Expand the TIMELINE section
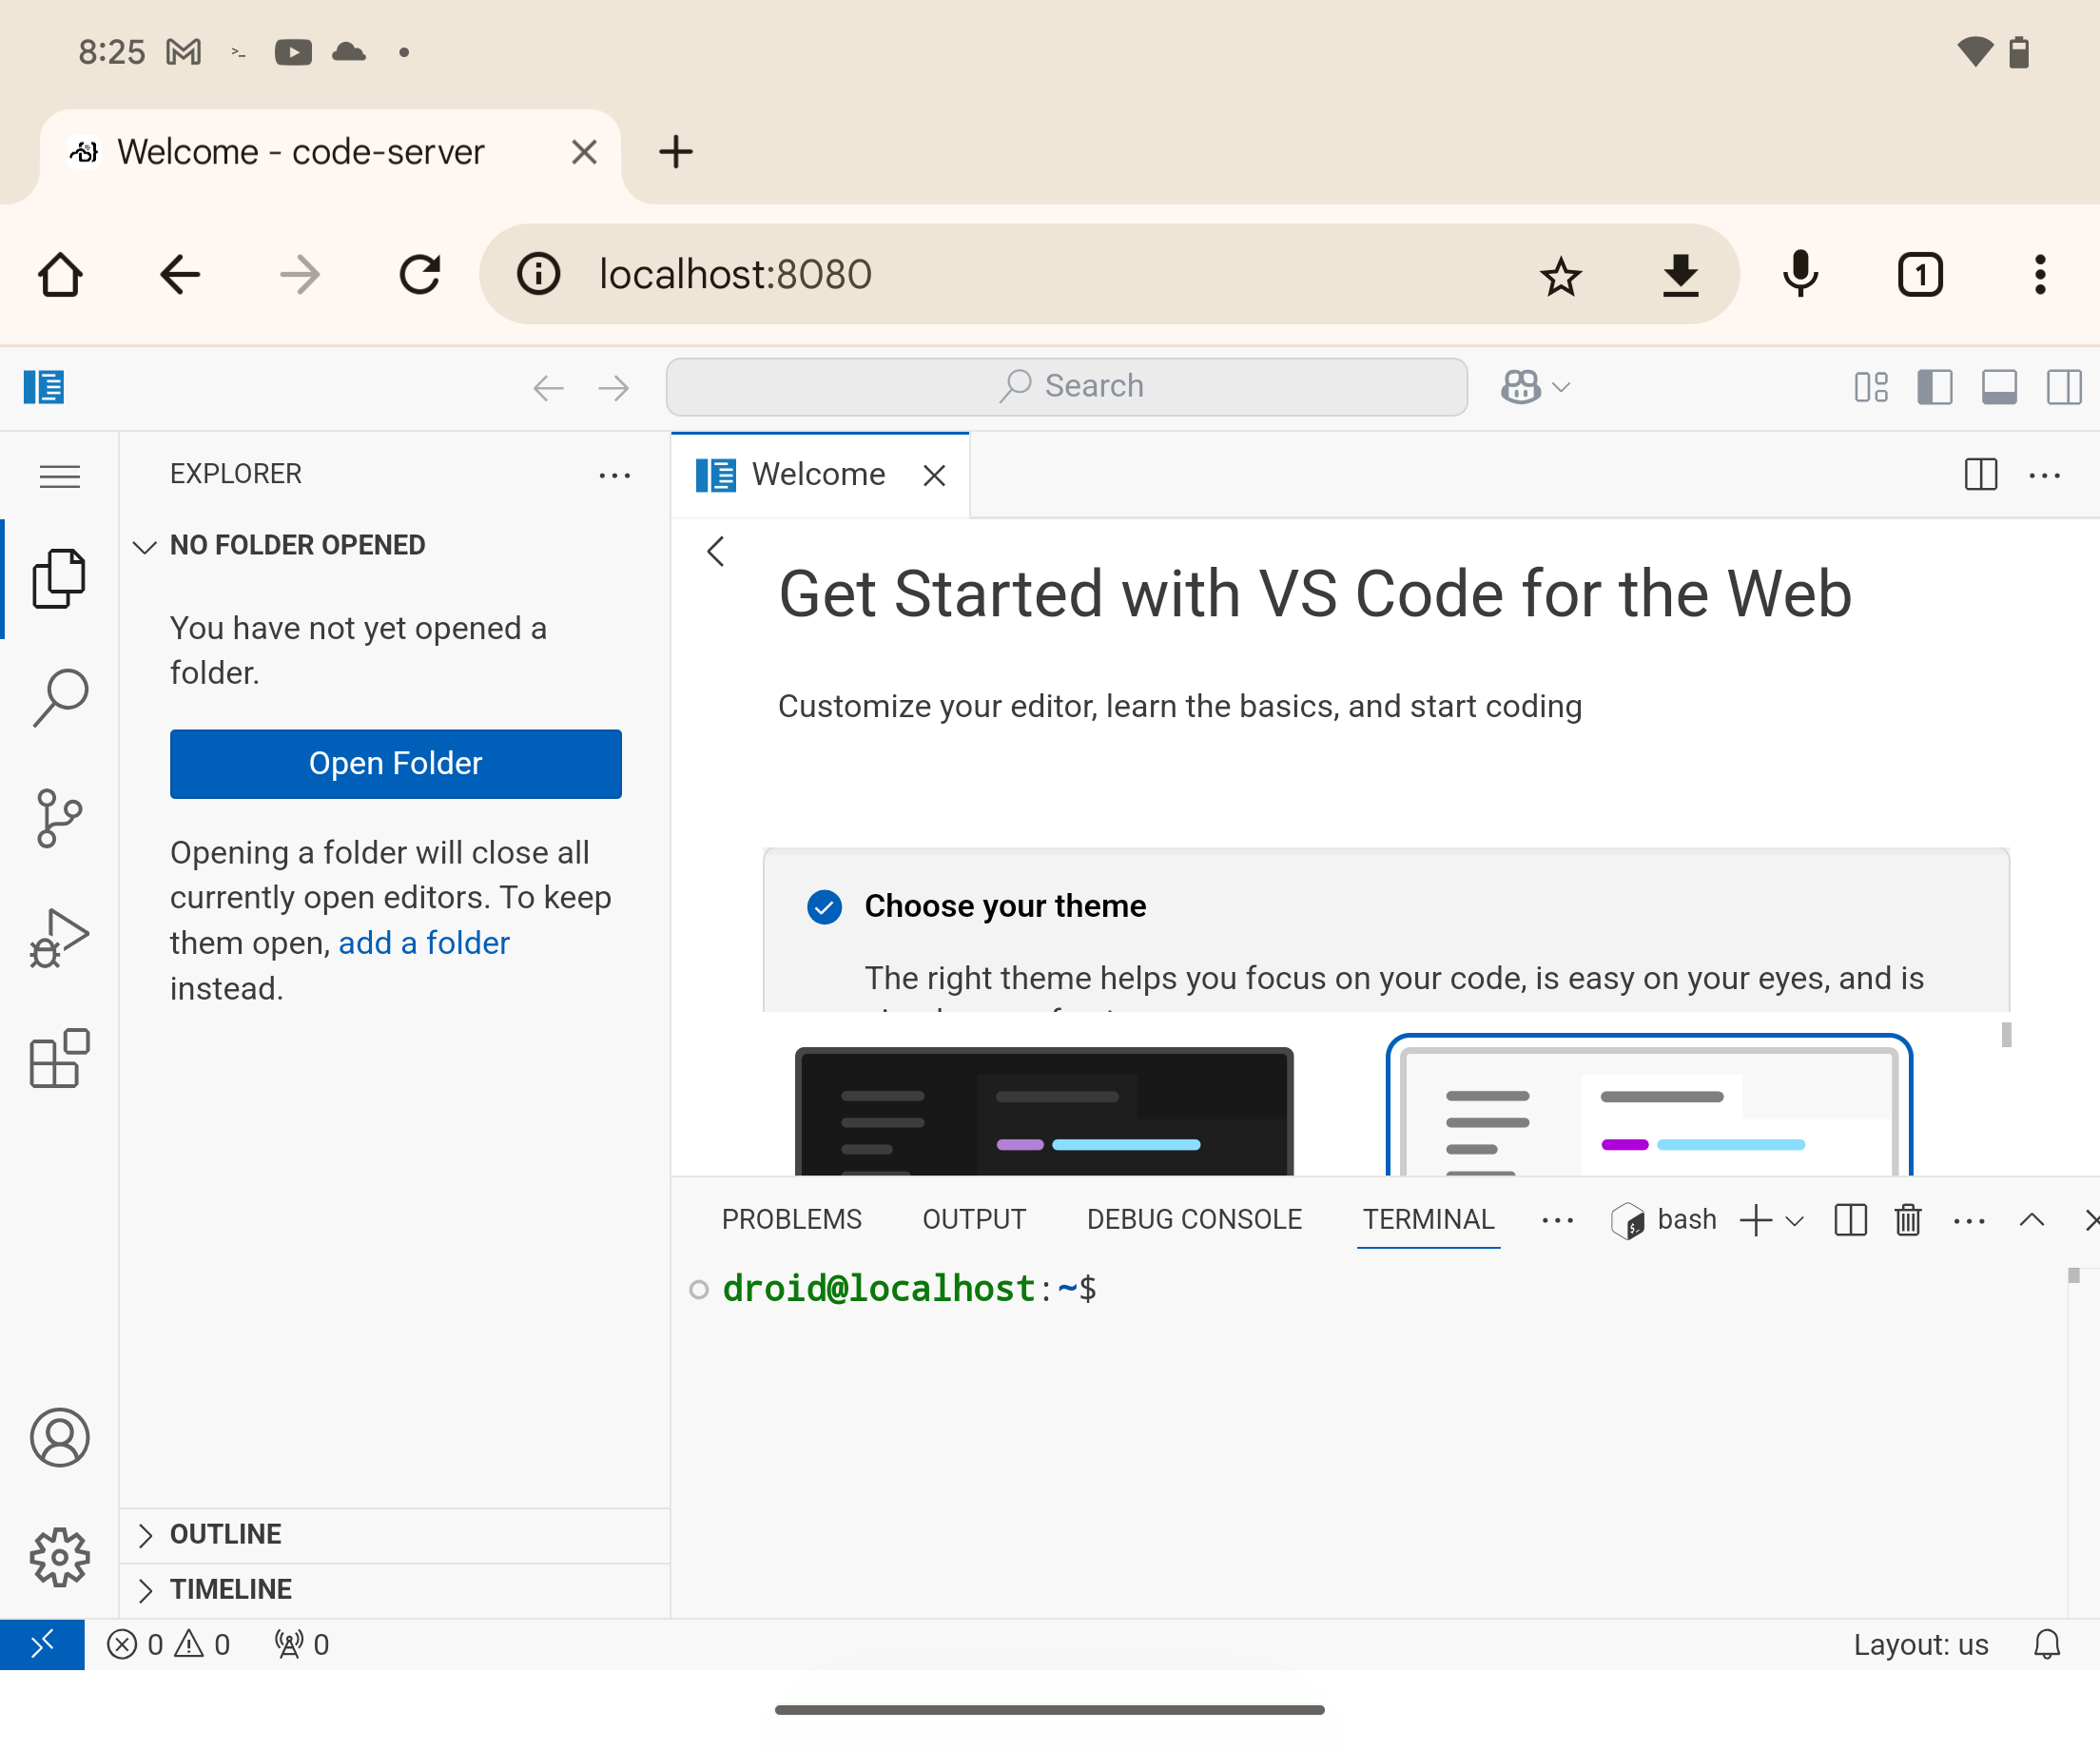Image resolution: width=2100 pixels, height=1750 pixels. click(x=230, y=1589)
